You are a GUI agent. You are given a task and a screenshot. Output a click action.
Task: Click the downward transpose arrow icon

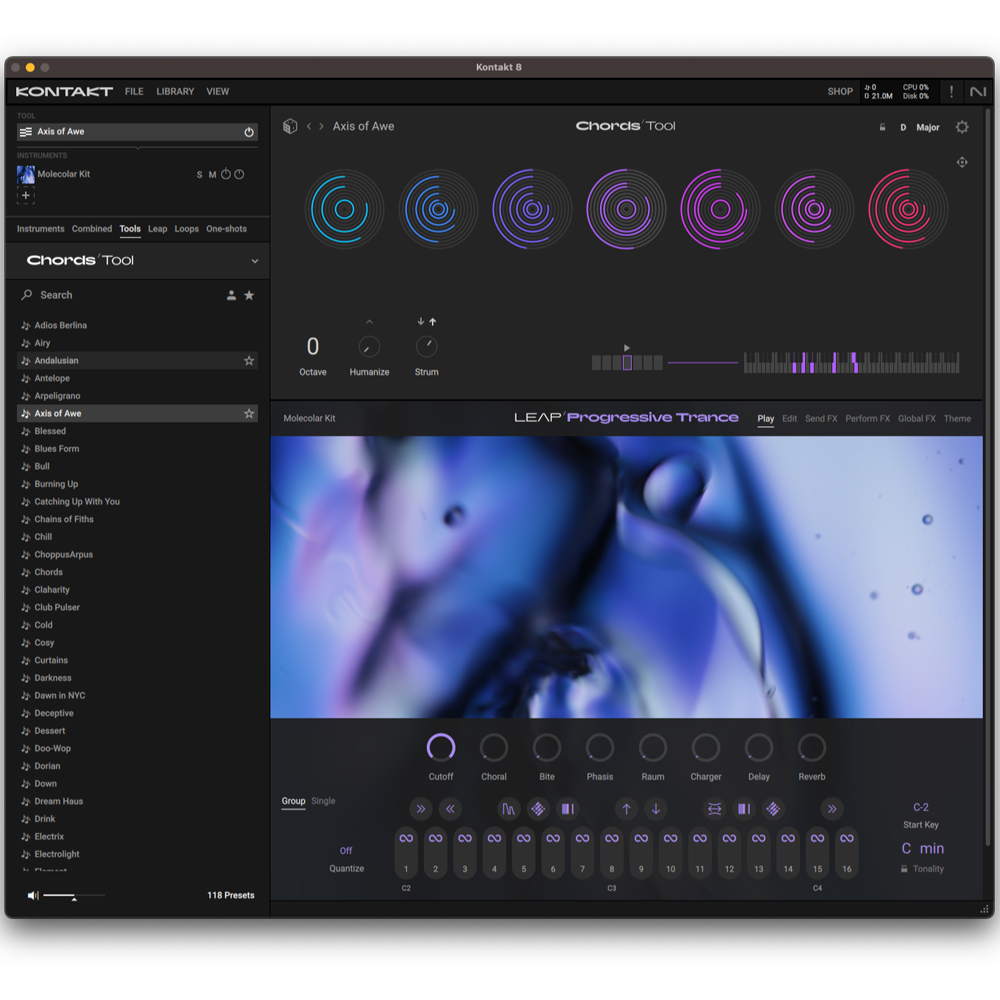point(656,808)
